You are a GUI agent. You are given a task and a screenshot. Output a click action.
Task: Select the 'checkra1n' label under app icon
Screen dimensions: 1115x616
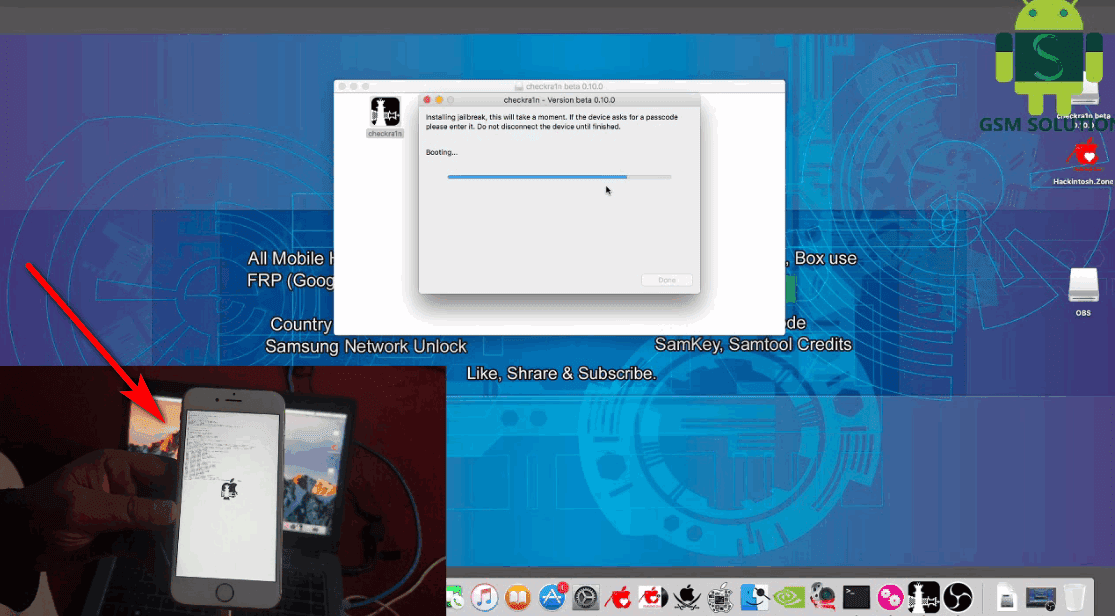[x=385, y=134]
